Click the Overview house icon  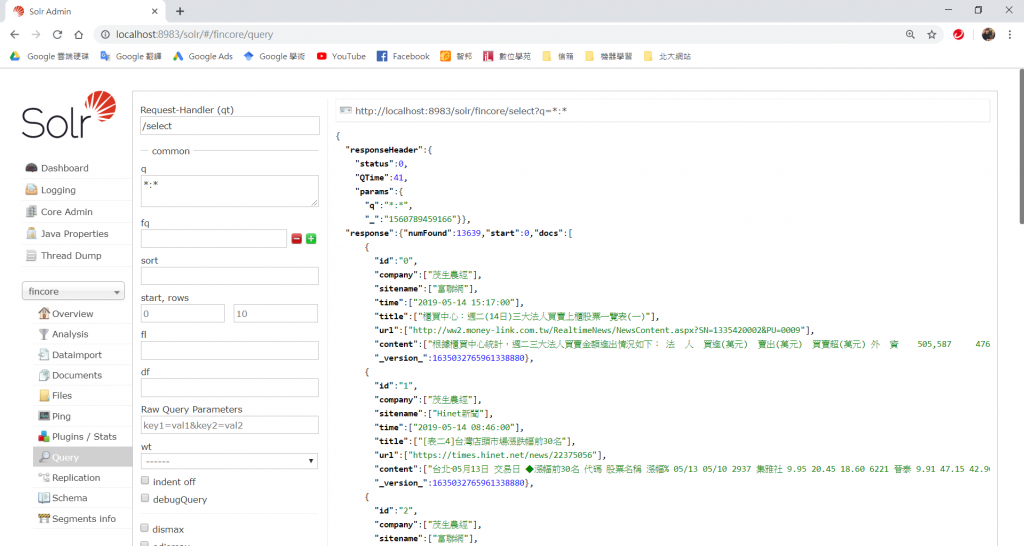[x=44, y=313]
